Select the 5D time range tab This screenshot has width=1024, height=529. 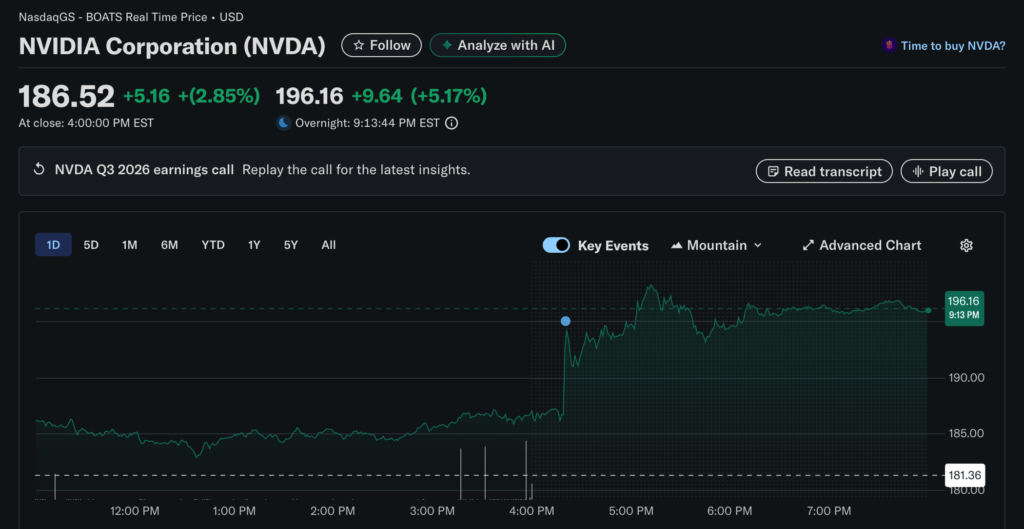pyautogui.click(x=91, y=245)
